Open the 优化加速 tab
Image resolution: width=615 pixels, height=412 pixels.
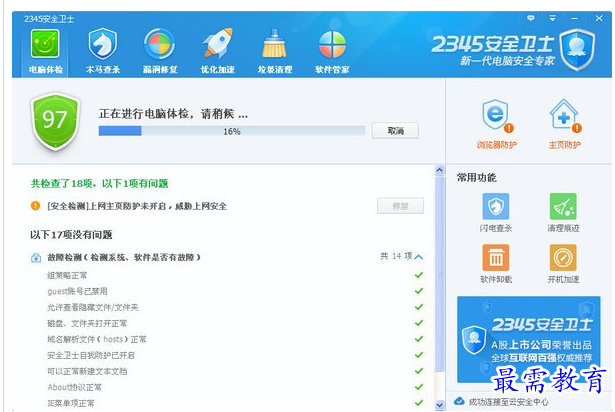tap(217, 52)
